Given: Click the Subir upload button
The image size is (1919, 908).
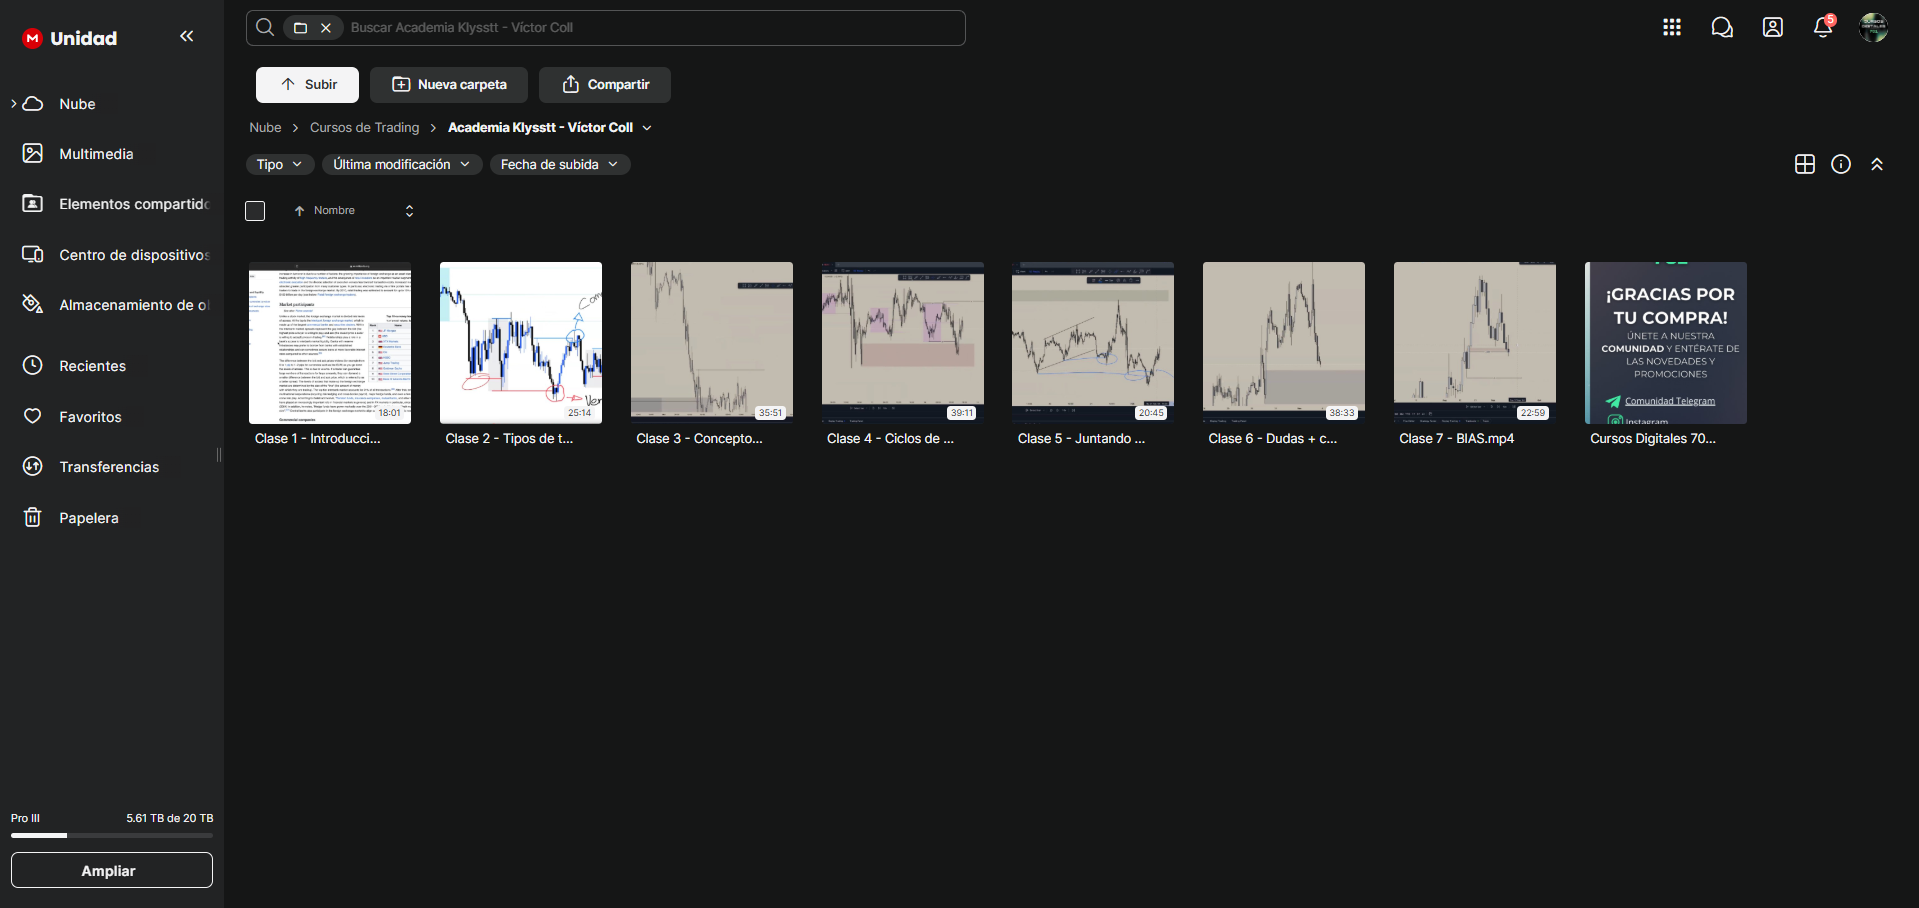Looking at the screenshot, I should 307,85.
